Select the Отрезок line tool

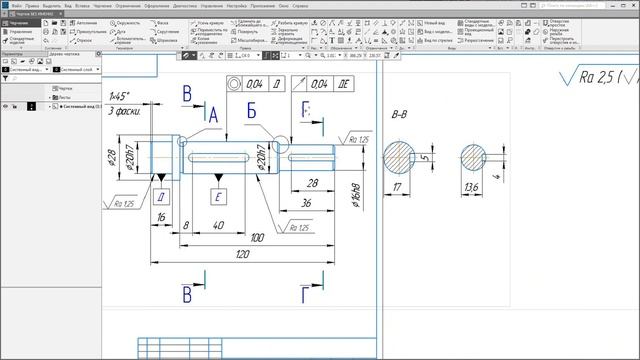pyautogui.click(x=81, y=40)
